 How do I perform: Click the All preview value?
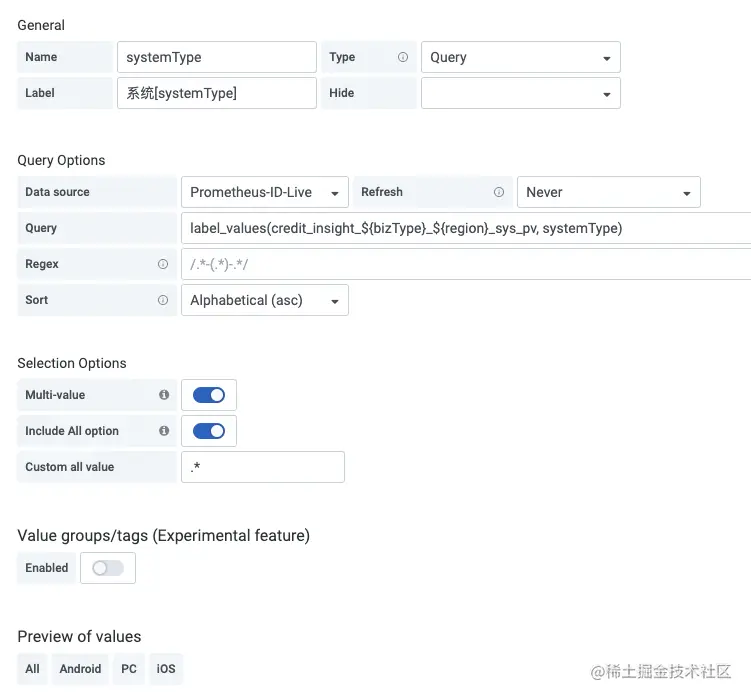pos(32,669)
